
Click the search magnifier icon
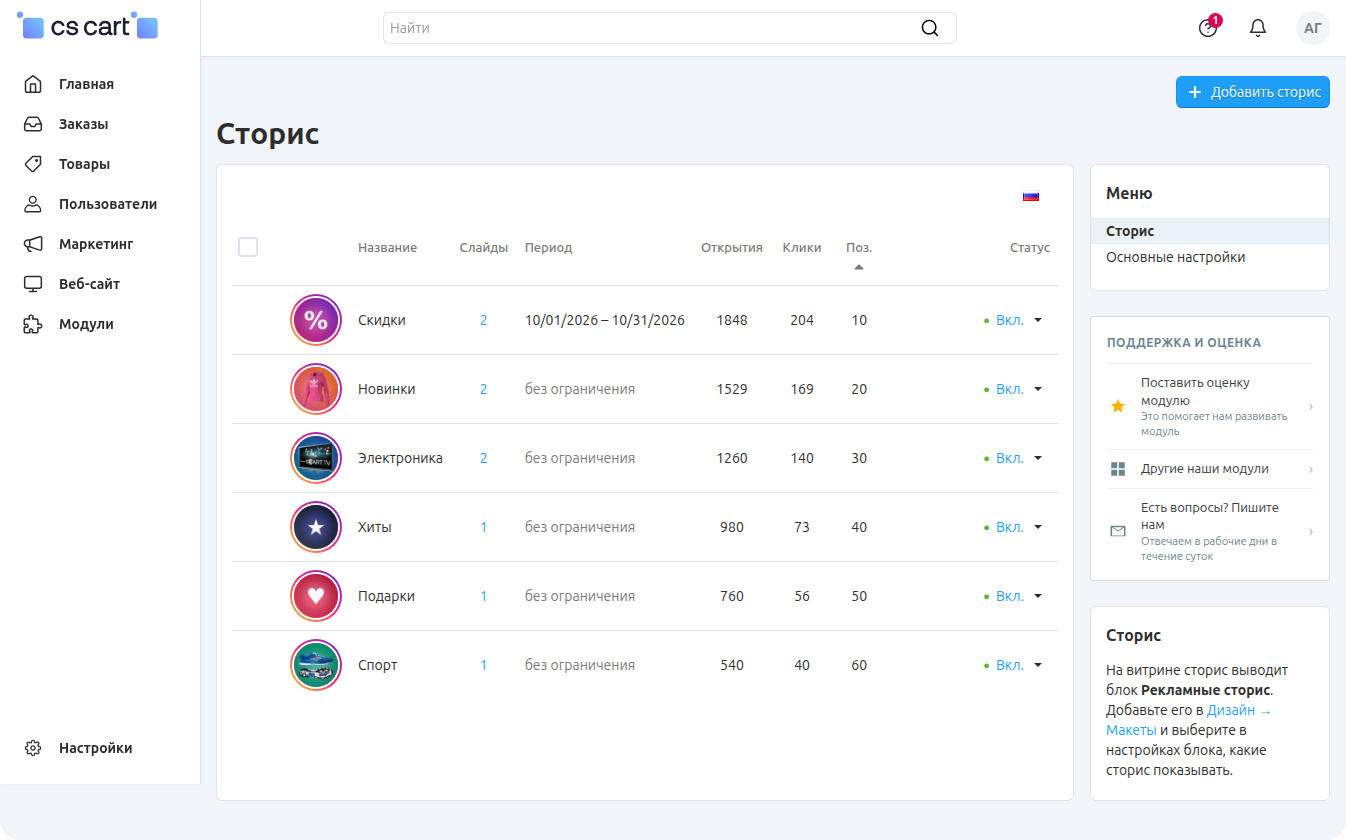tap(930, 28)
